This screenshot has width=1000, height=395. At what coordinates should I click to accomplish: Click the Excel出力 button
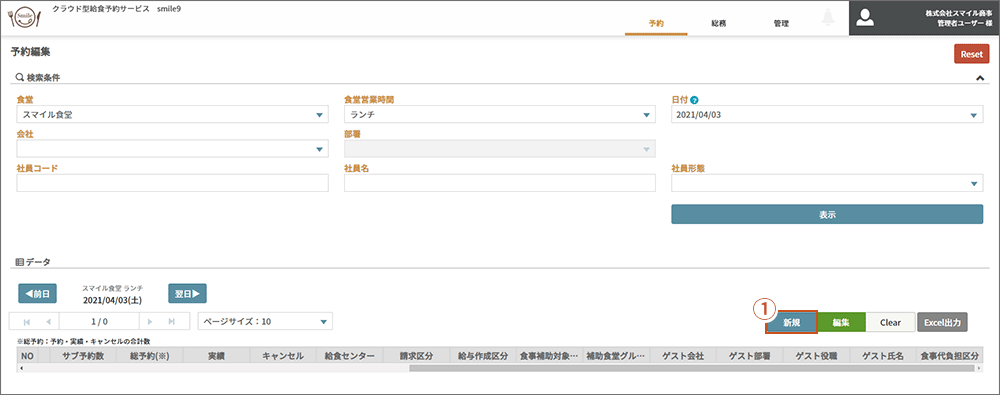click(943, 322)
